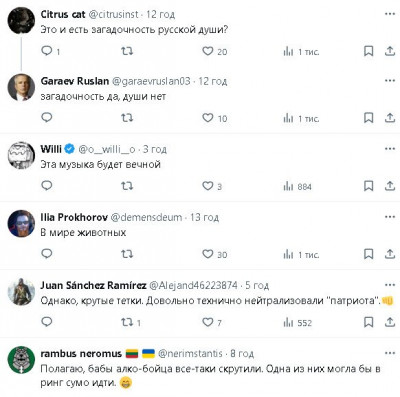Viewport: 400px width, 397px height.
Task: Retweet Willi's tweet
Action: pyautogui.click(x=127, y=186)
